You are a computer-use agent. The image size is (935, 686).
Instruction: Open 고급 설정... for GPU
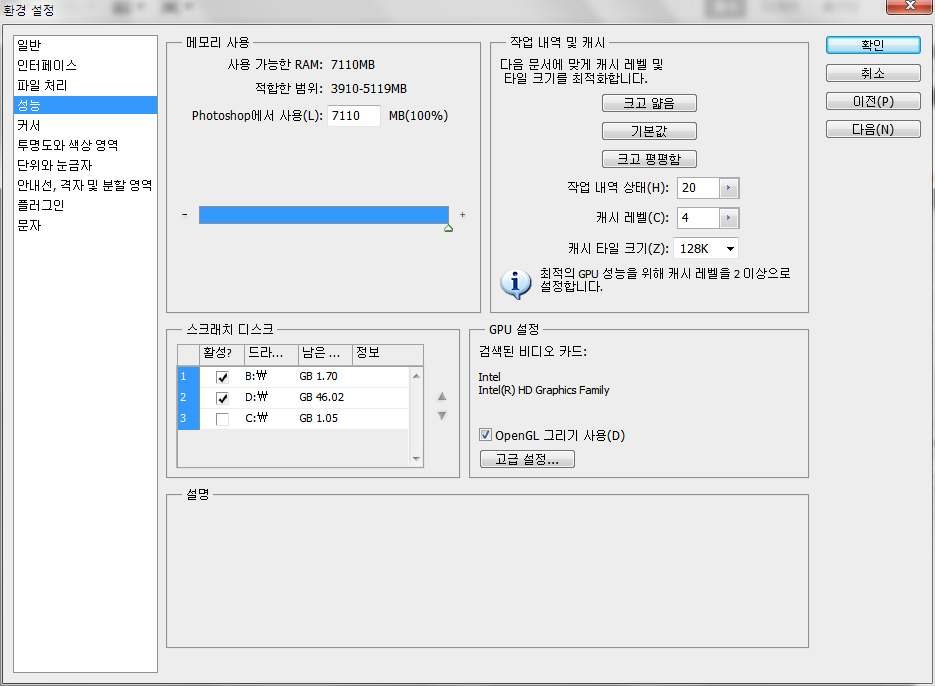coord(527,459)
